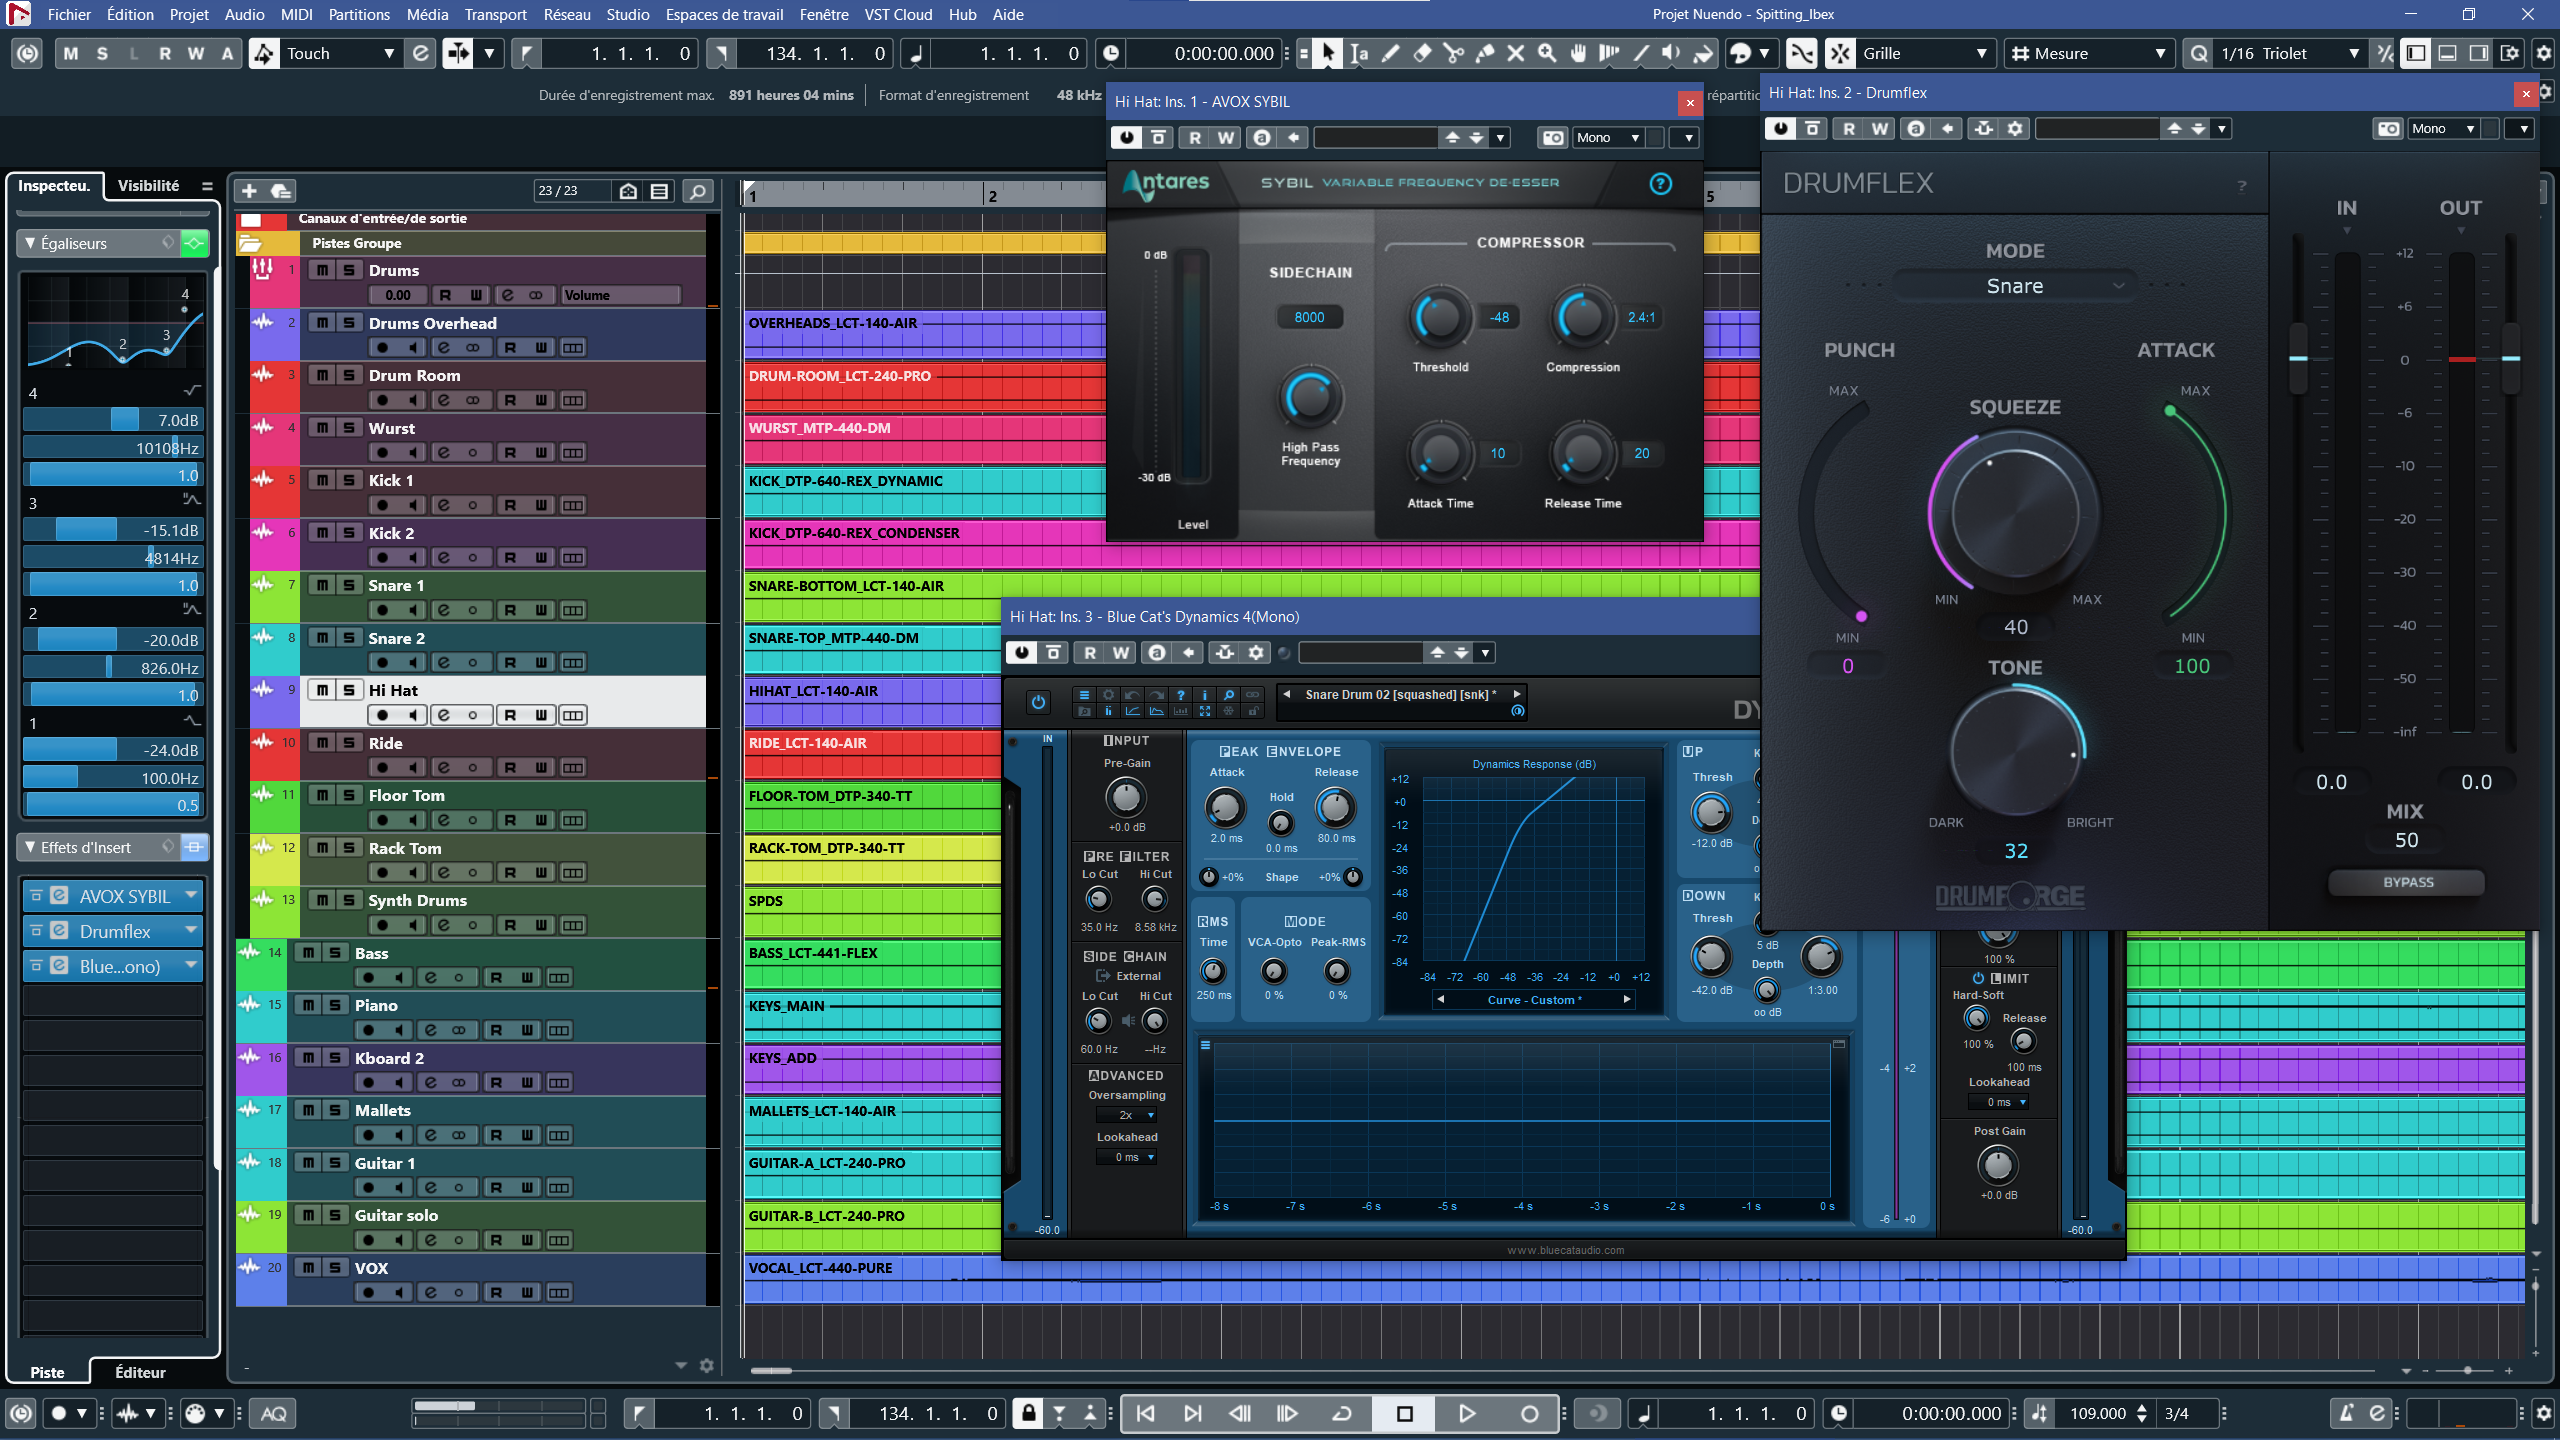Click the Drumflex BYPASS button
2560x1440 pixels.
point(2408,882)
